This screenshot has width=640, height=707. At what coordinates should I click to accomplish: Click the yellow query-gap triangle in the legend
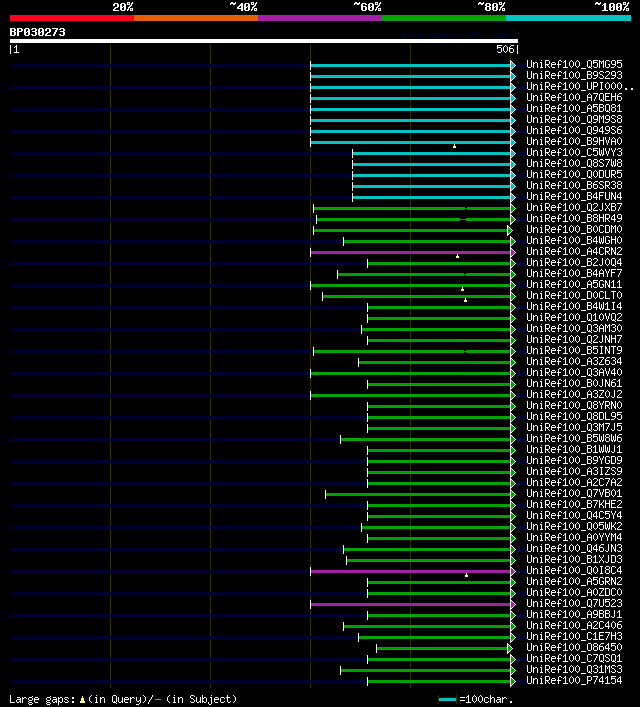click(82, 700)
